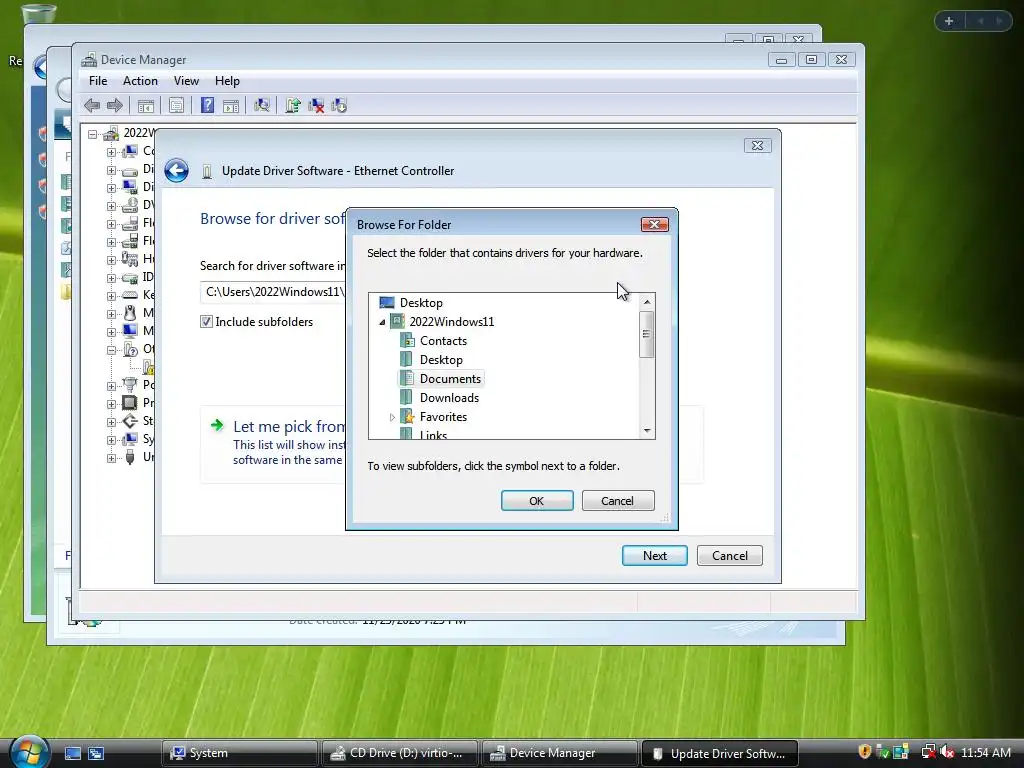The width and height of the screenshot is (1024, 768).
Task: Expand the Keyboards node in device tree
Action: point(111,296)
